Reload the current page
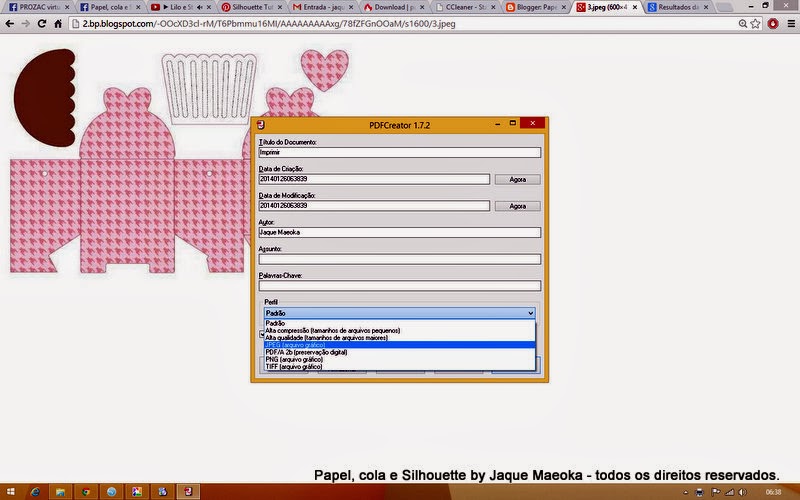 click(42, 23)
